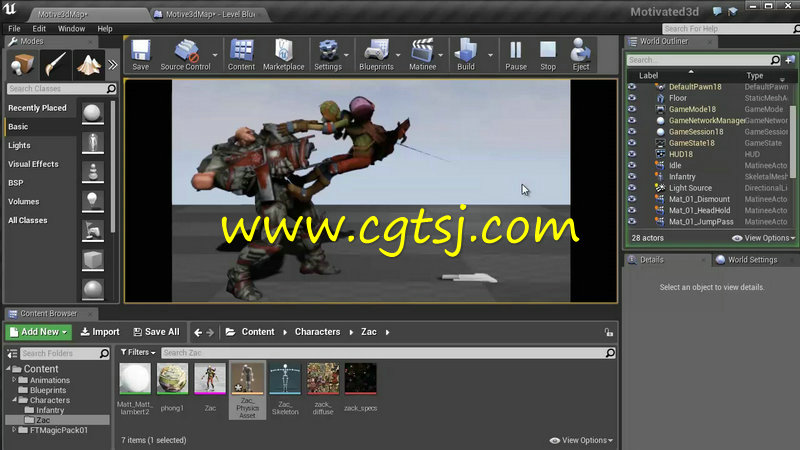
Task: Click the Save toolbar icon
Action: 140,54
